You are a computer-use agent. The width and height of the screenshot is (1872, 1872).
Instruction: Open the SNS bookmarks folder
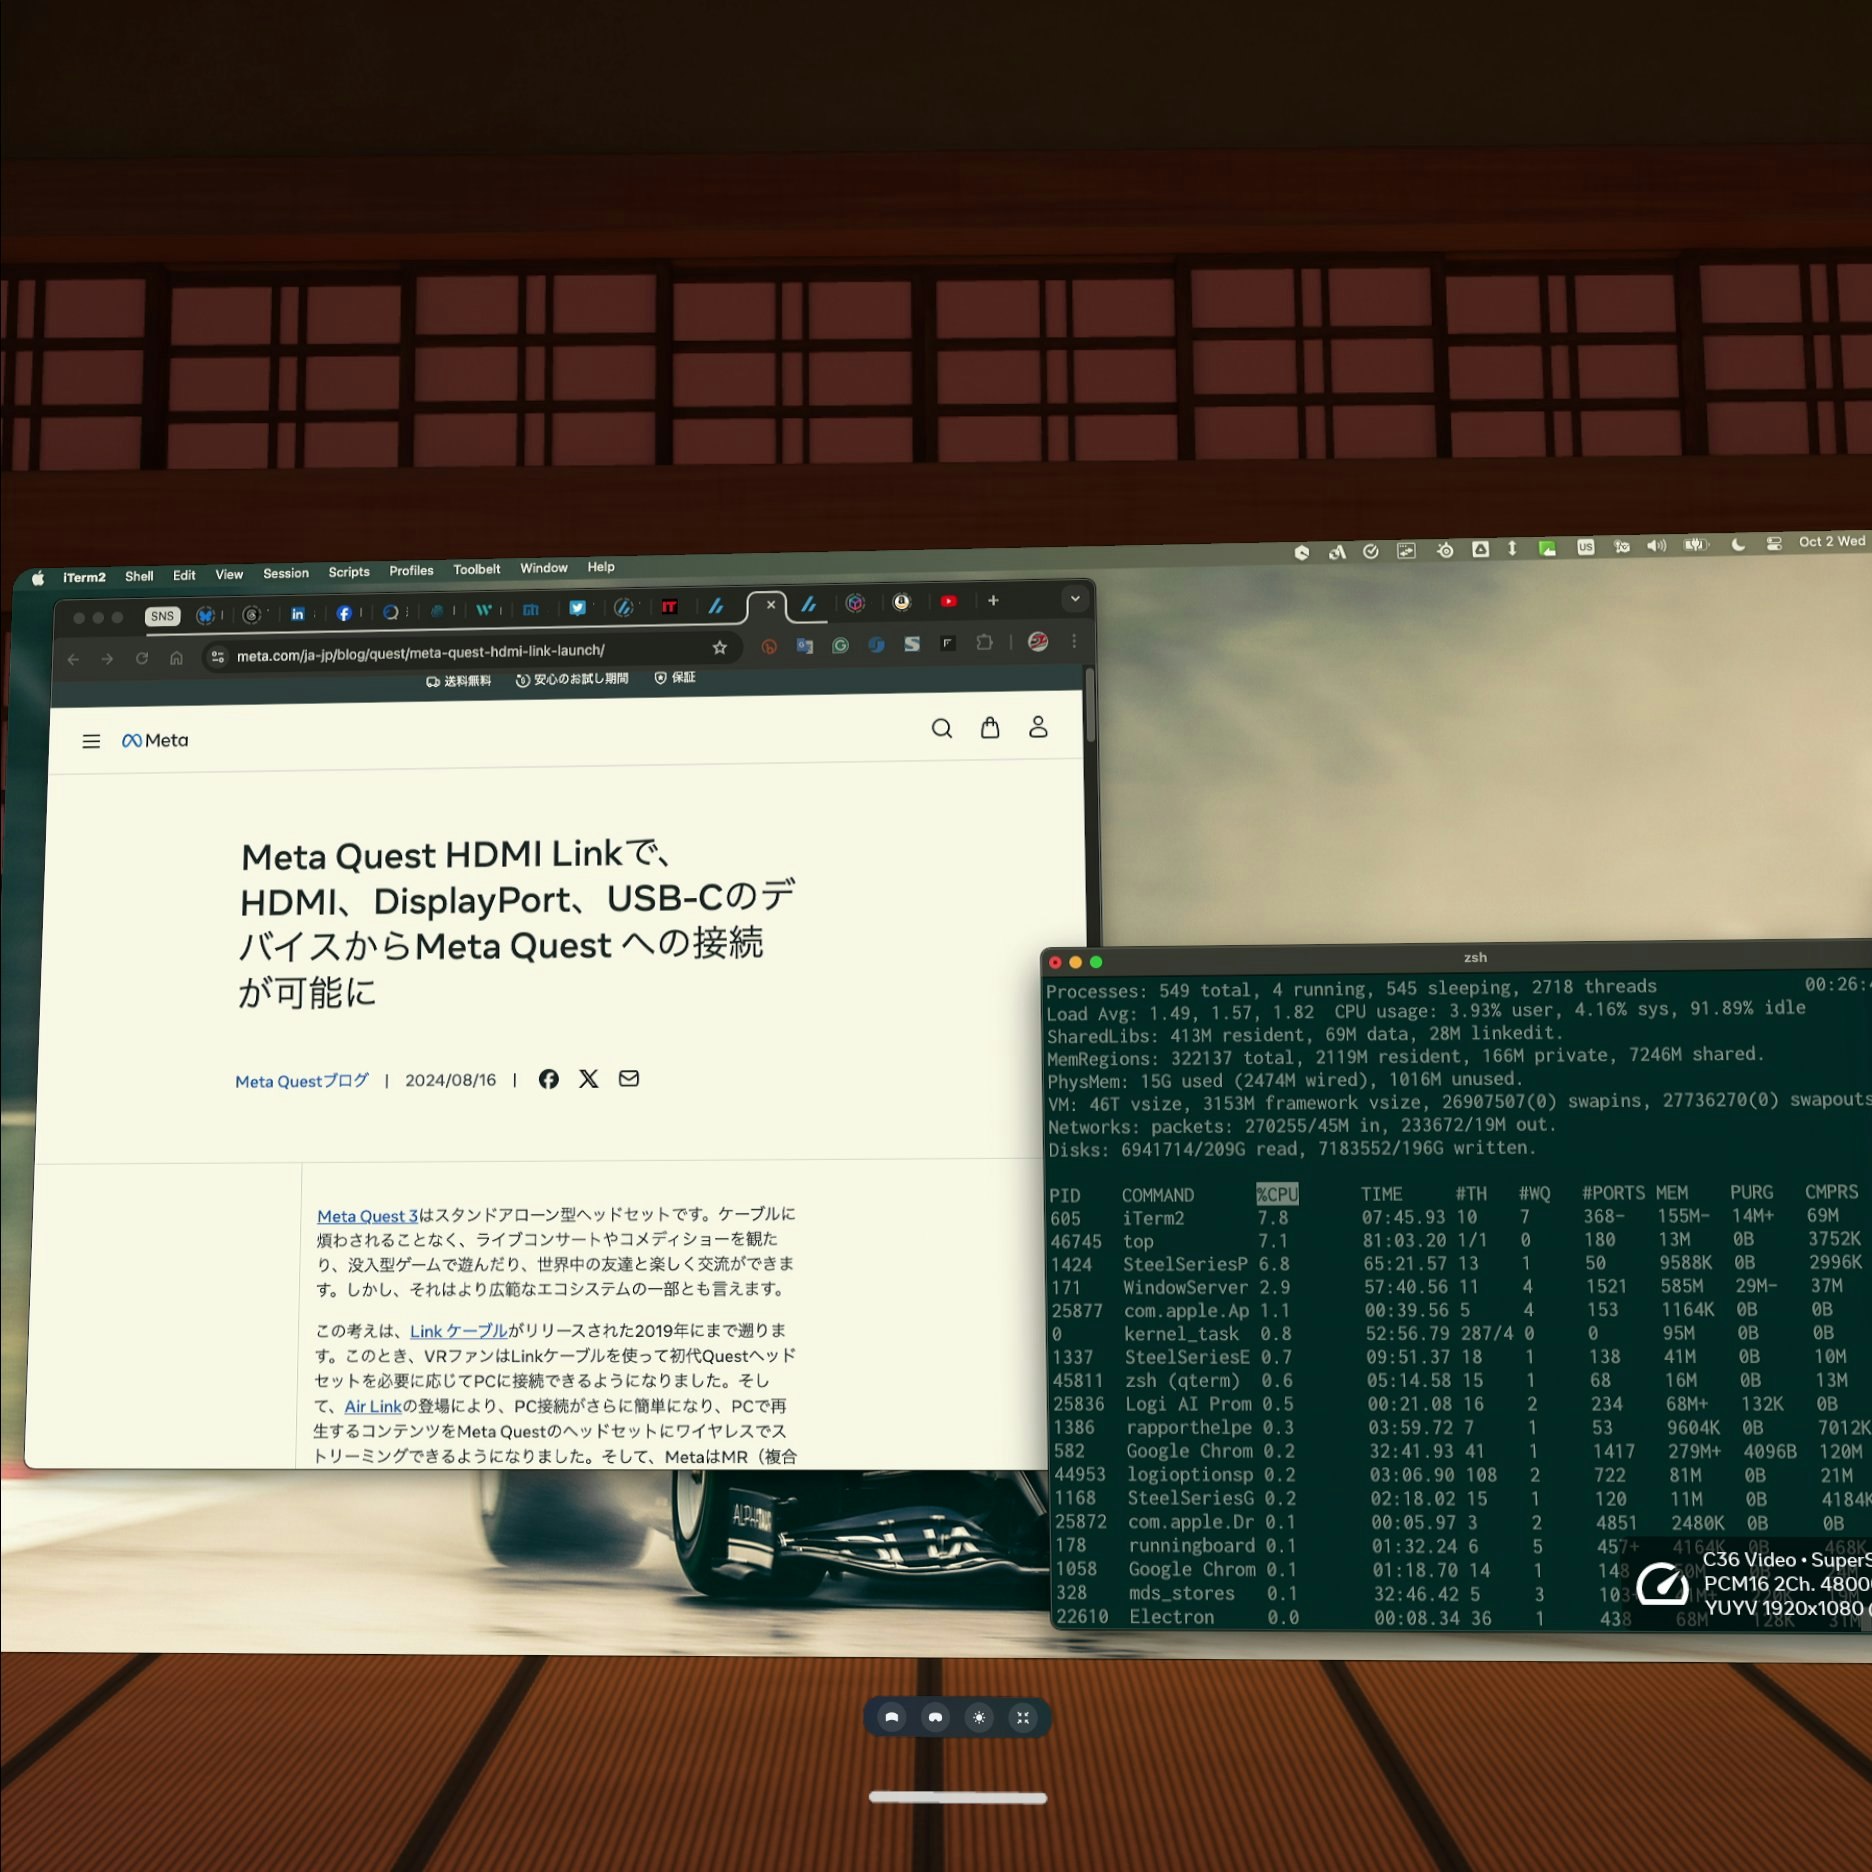click(x=163, y=616)
